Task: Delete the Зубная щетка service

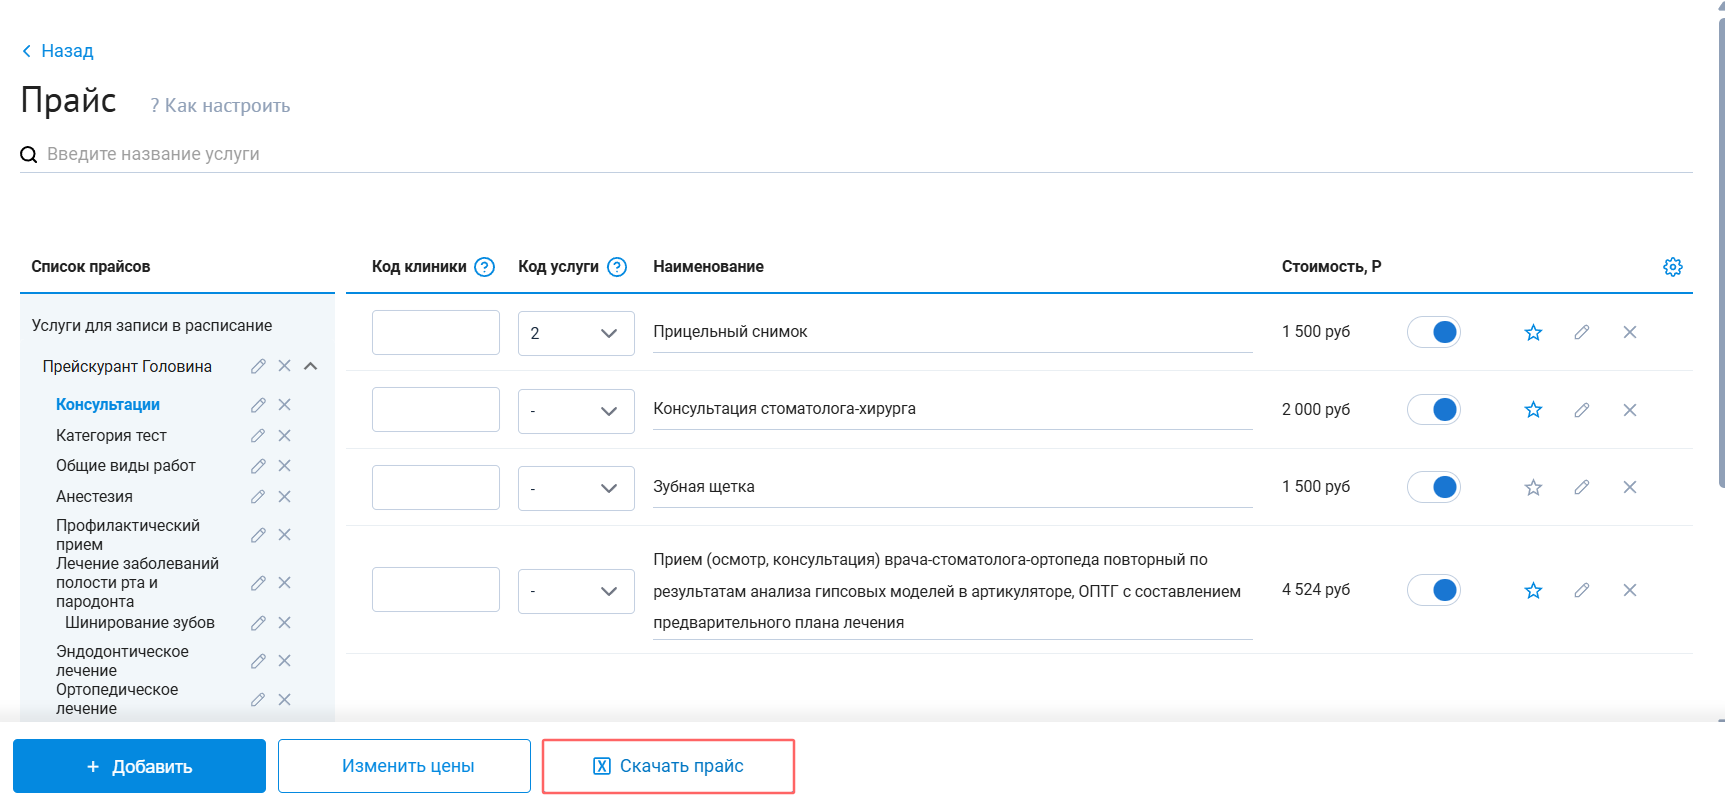Action: (x=1630, y=487)
